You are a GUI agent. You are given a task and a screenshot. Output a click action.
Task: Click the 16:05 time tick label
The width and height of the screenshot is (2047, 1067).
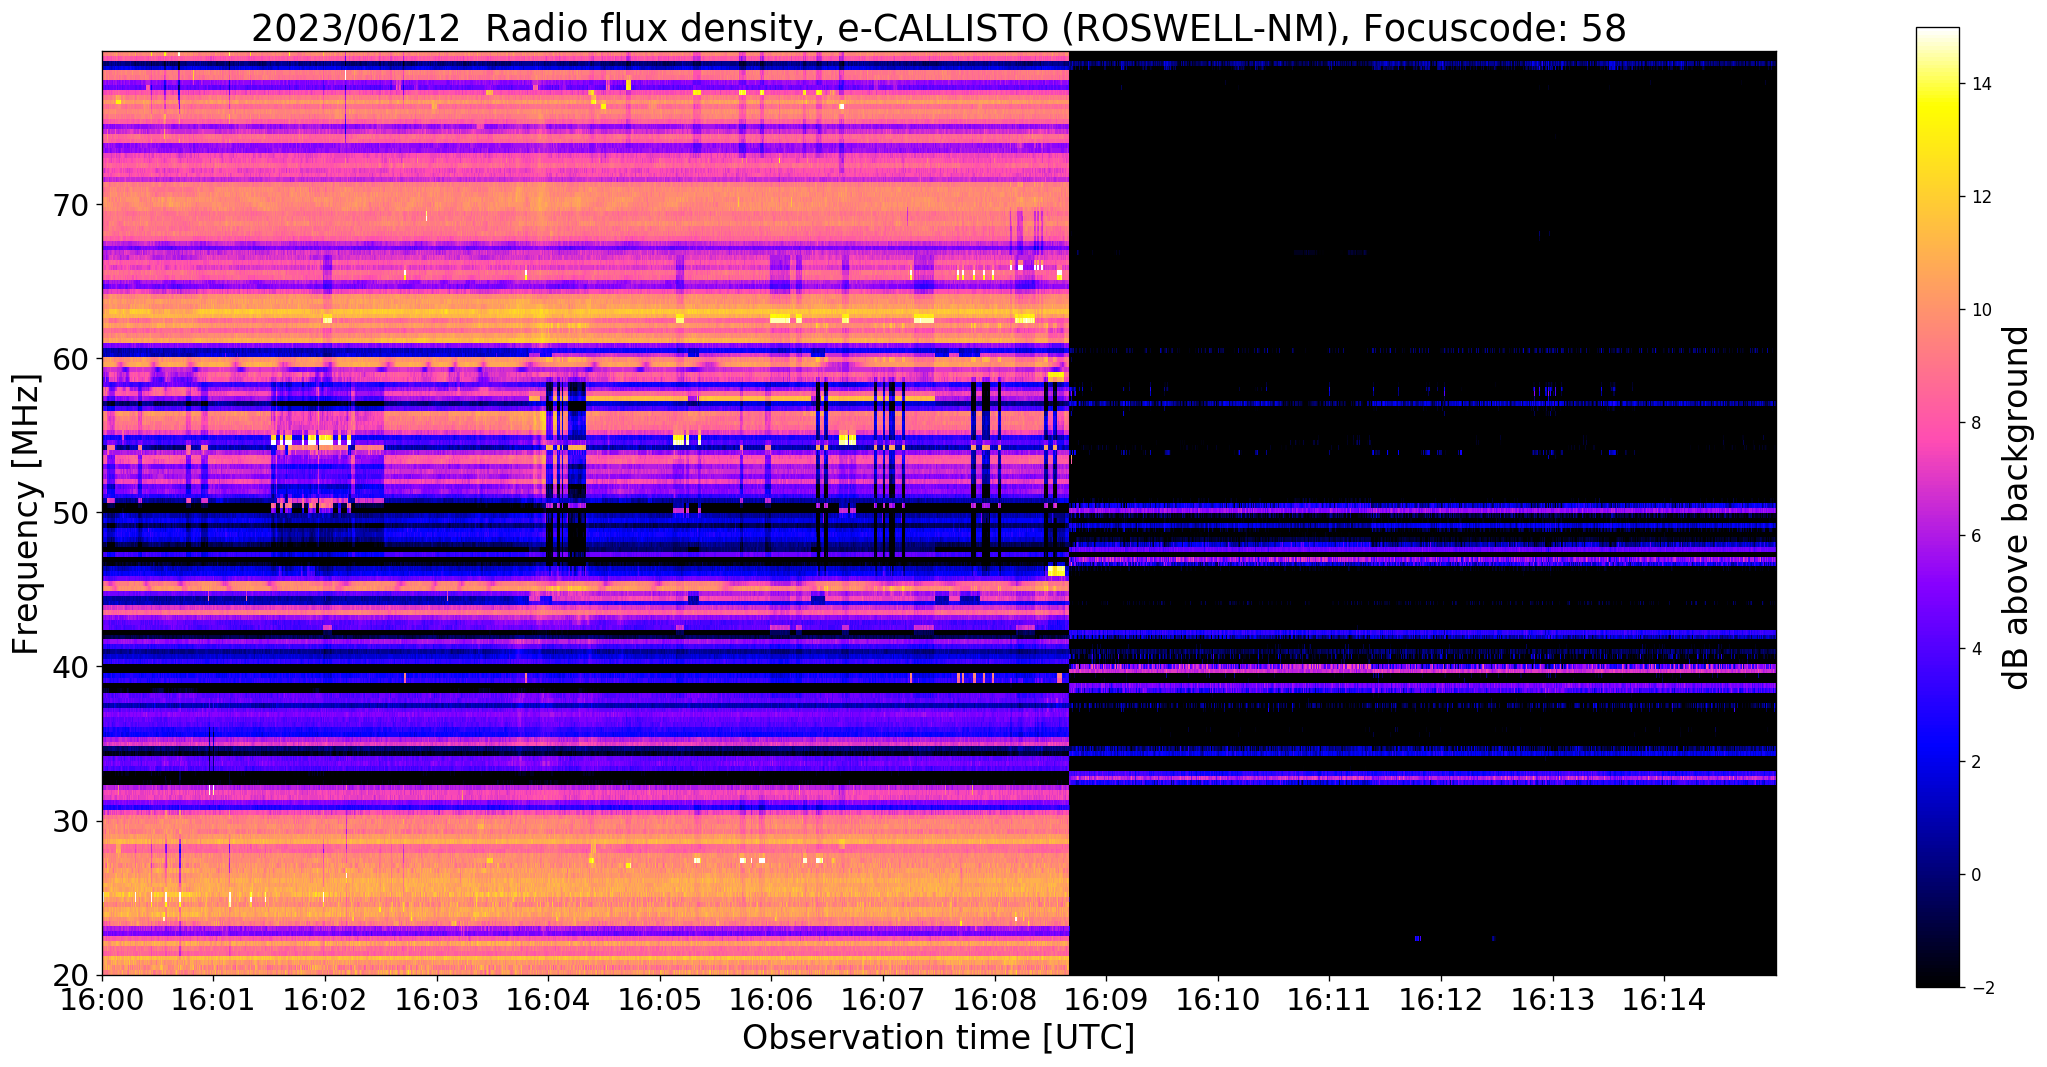pos(659,998)
